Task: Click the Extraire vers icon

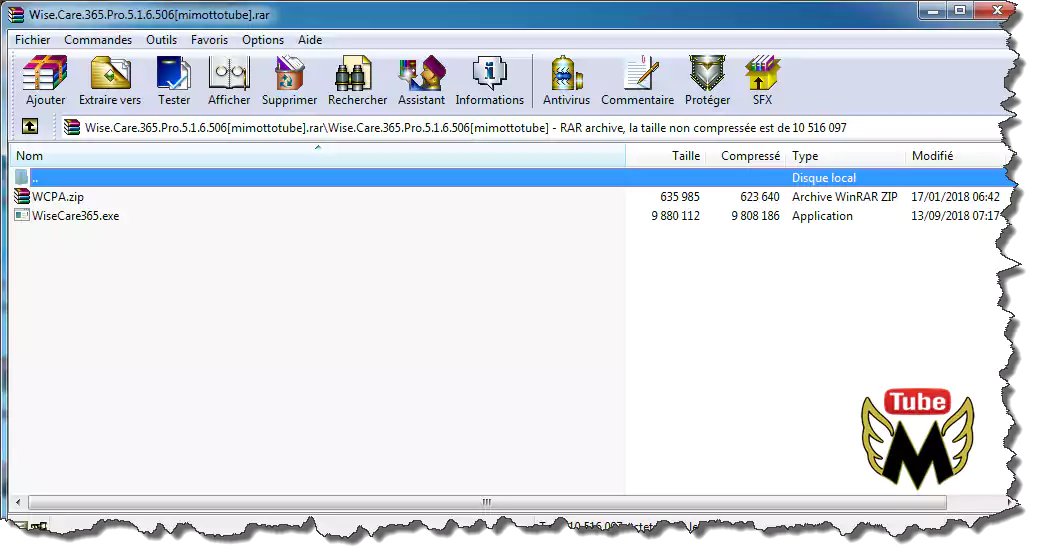Action: 110,73
